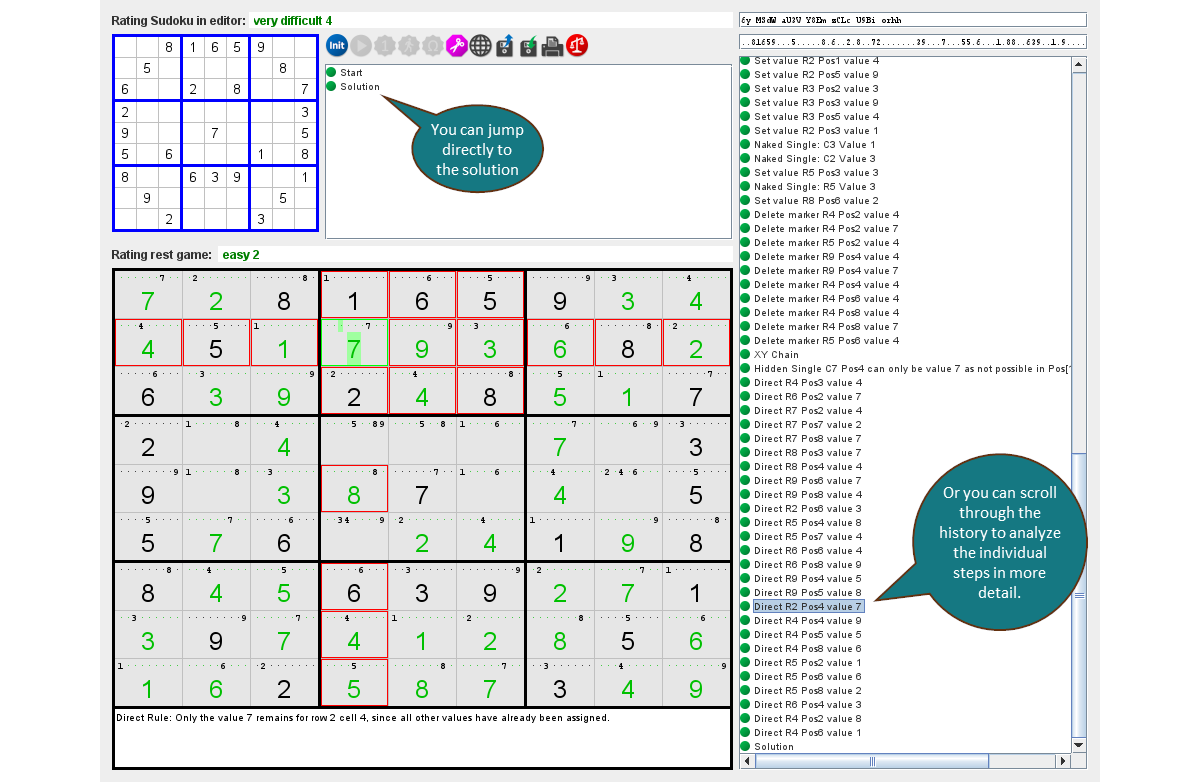Click history list scroll up arrow
The width and height of the screenshot is (1200, 782).
tap(1079, 65)
